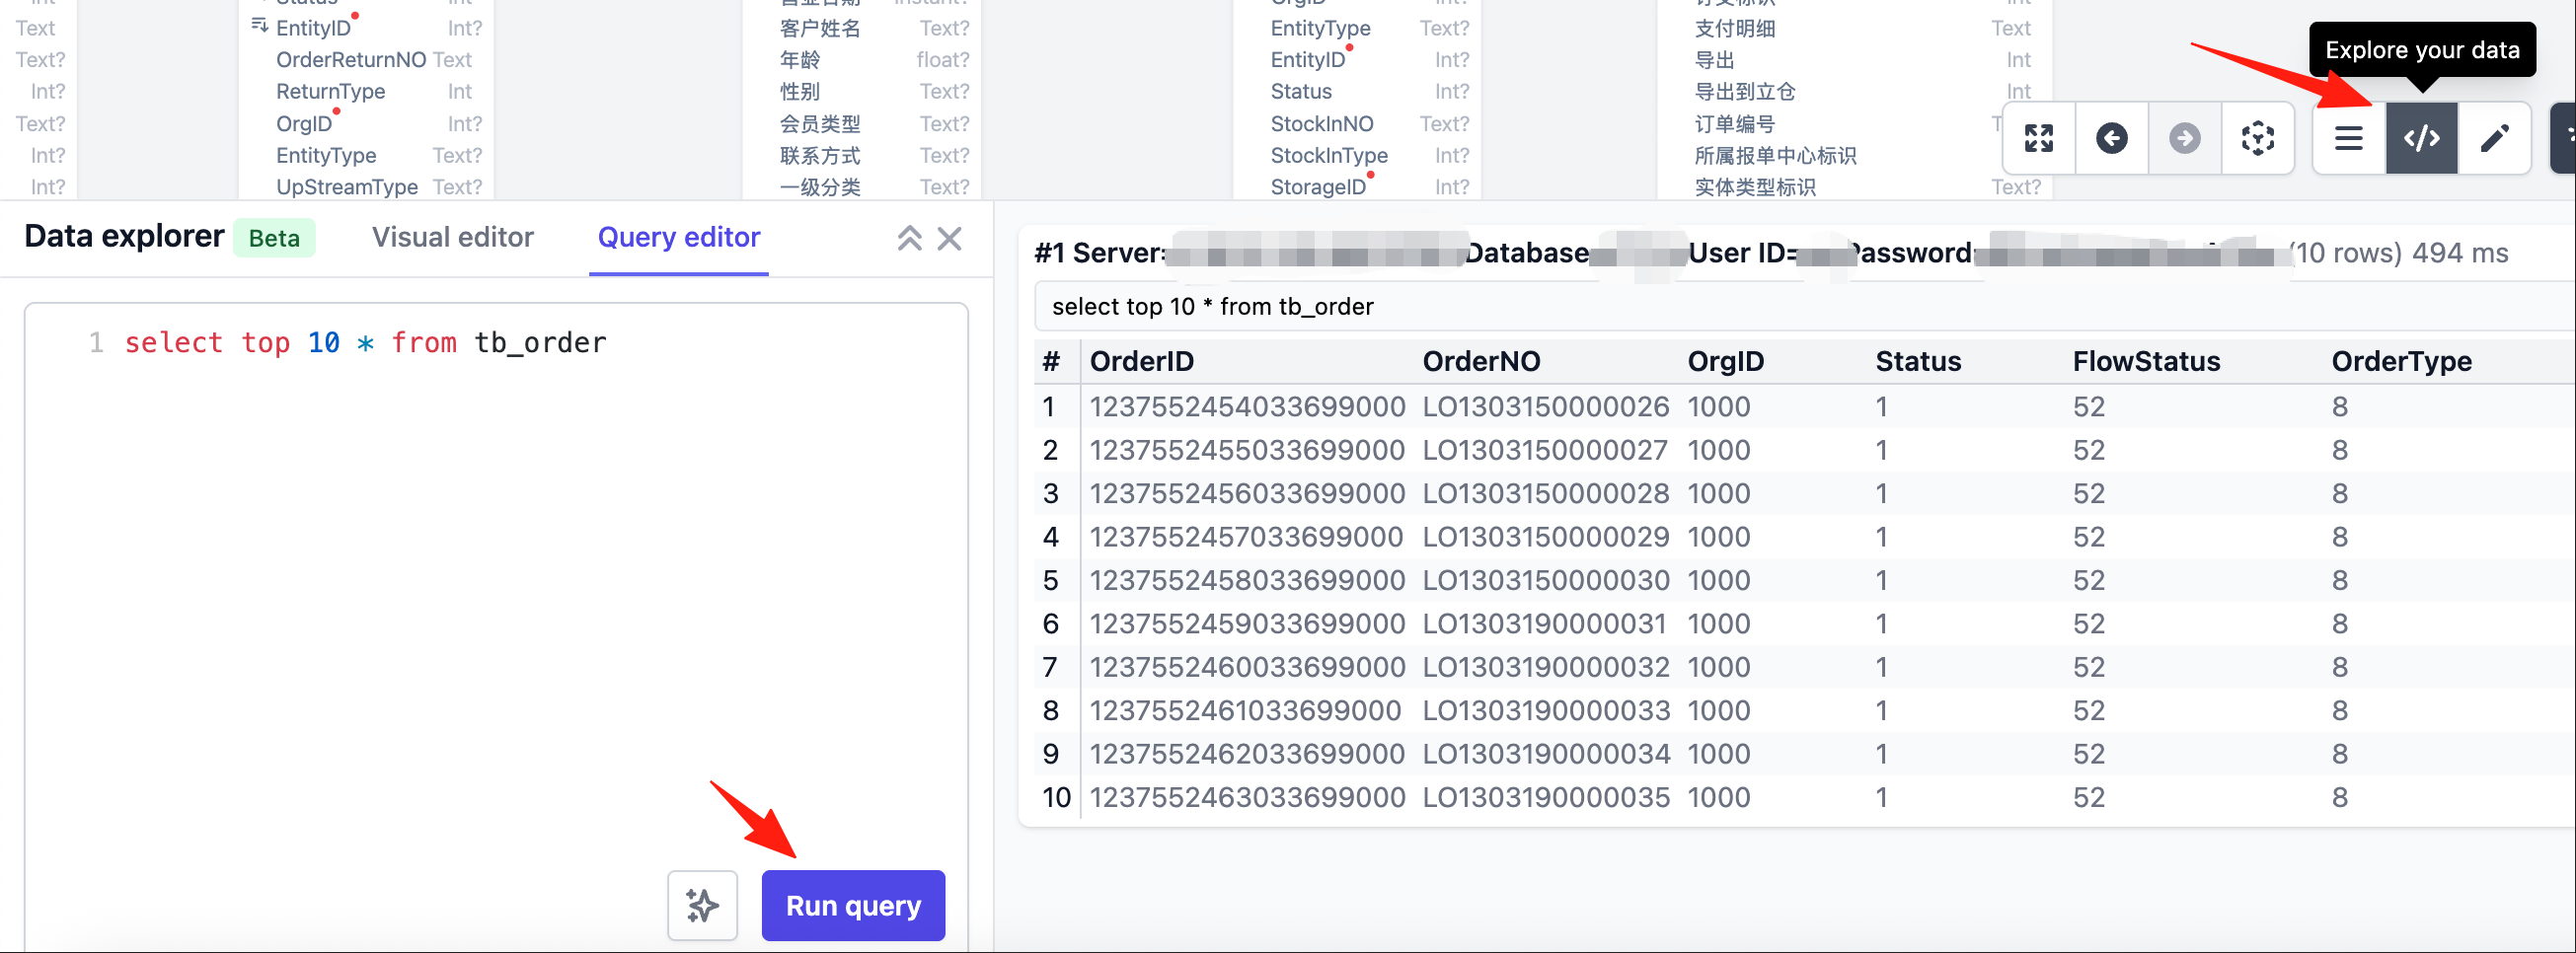Click the Beta badge
This screenshot has width=2576, height=953.
click(x=274, y=238)
